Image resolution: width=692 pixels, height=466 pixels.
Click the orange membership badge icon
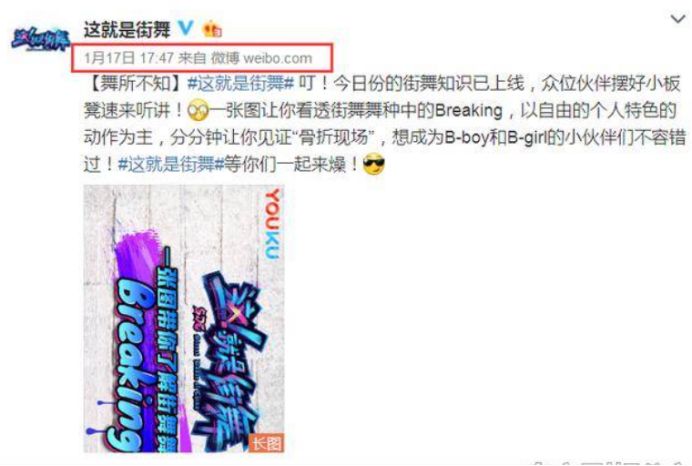(x=212, y=29)
